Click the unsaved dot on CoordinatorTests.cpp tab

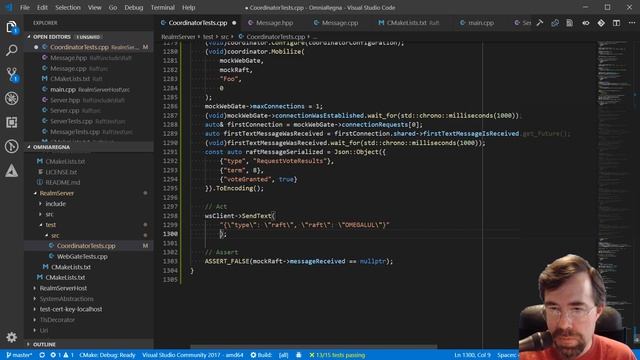point(234,23)
